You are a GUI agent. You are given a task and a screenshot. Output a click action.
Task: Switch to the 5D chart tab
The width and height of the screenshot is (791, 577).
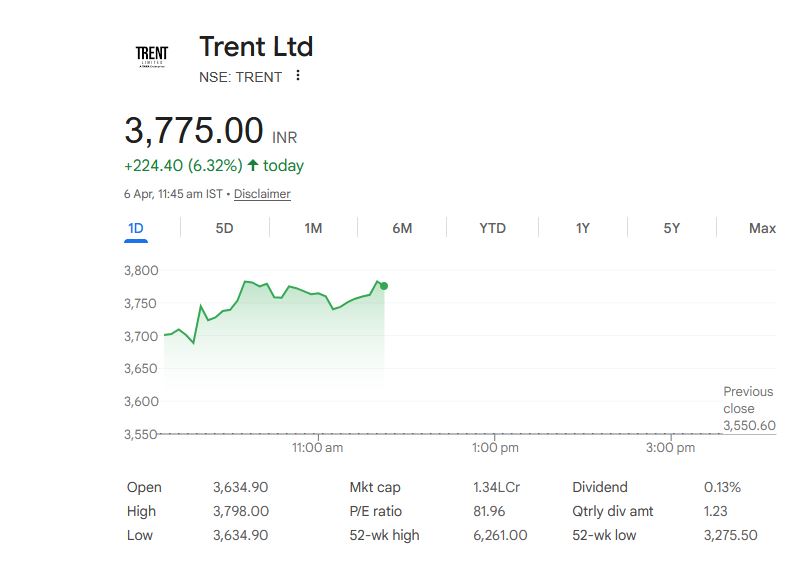pyautogui.click(x=224, y=228)
